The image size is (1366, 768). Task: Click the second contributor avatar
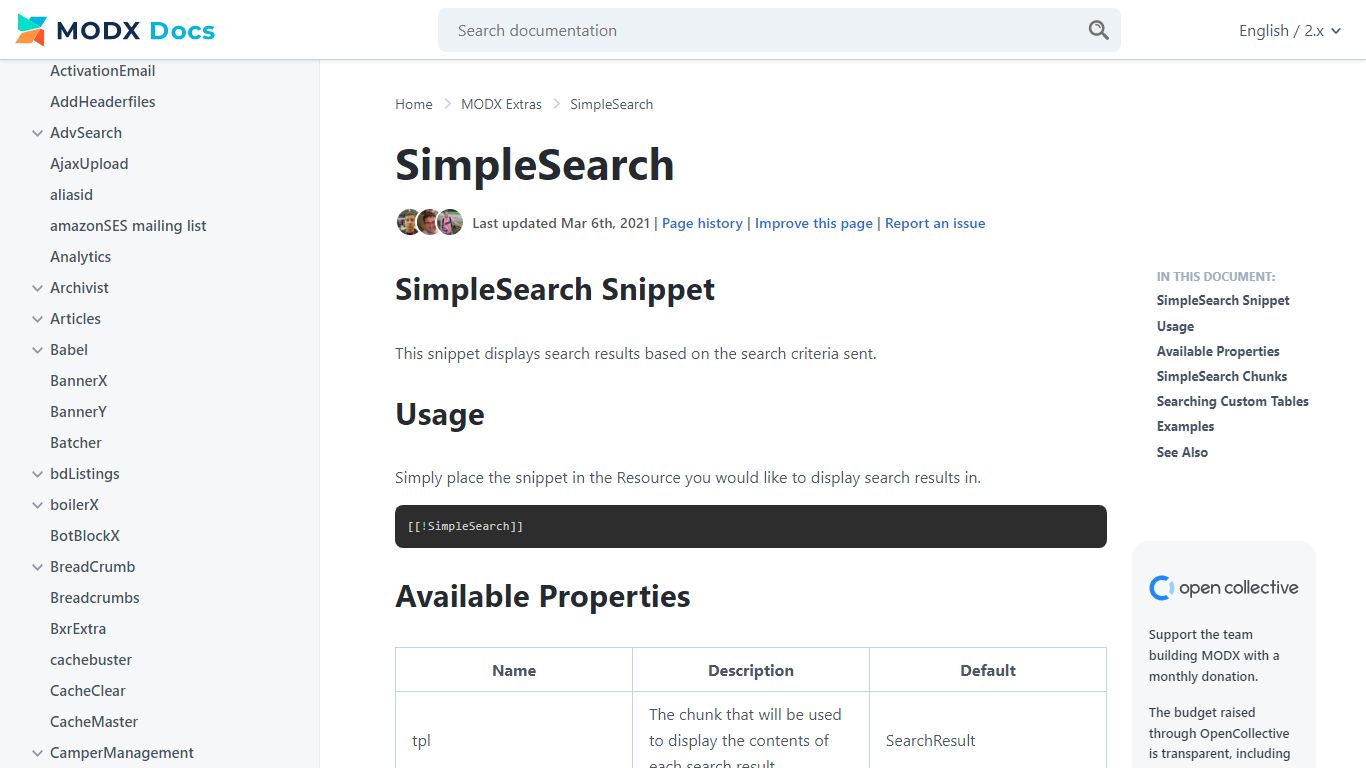tap(429, 222)
